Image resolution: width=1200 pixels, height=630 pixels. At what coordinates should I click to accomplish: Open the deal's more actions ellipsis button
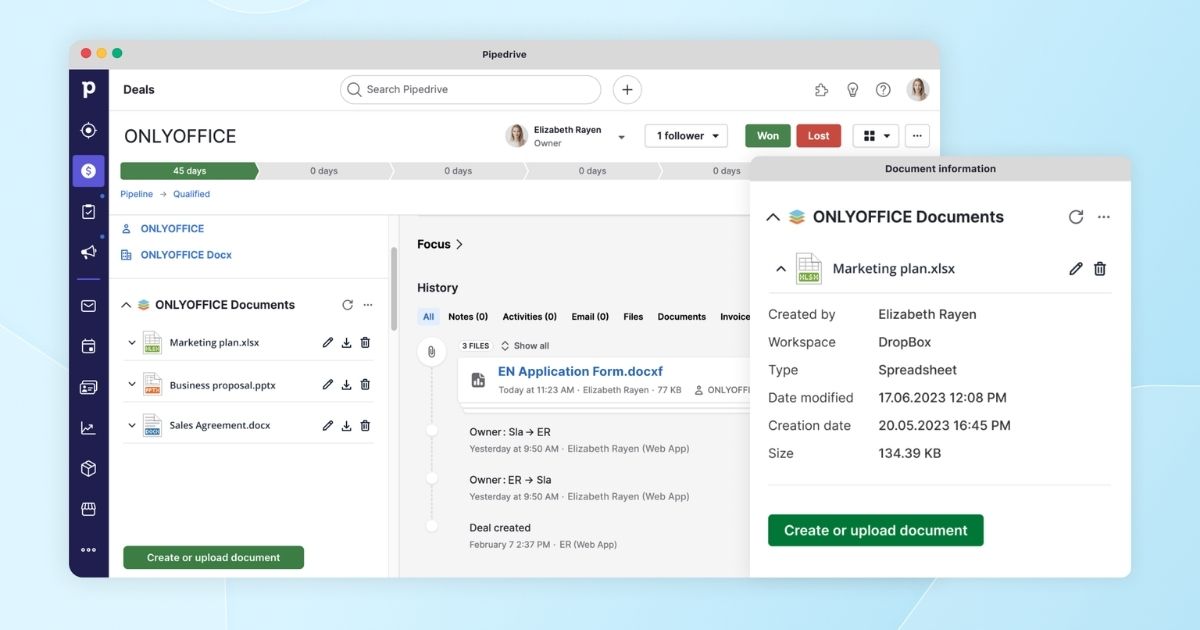click(918, 136)
